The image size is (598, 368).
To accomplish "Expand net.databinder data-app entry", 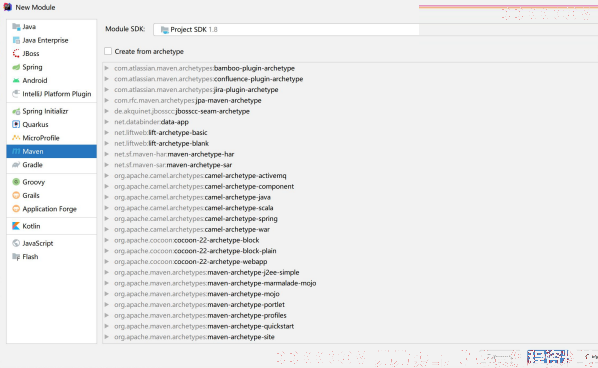I will coord(107,122).
